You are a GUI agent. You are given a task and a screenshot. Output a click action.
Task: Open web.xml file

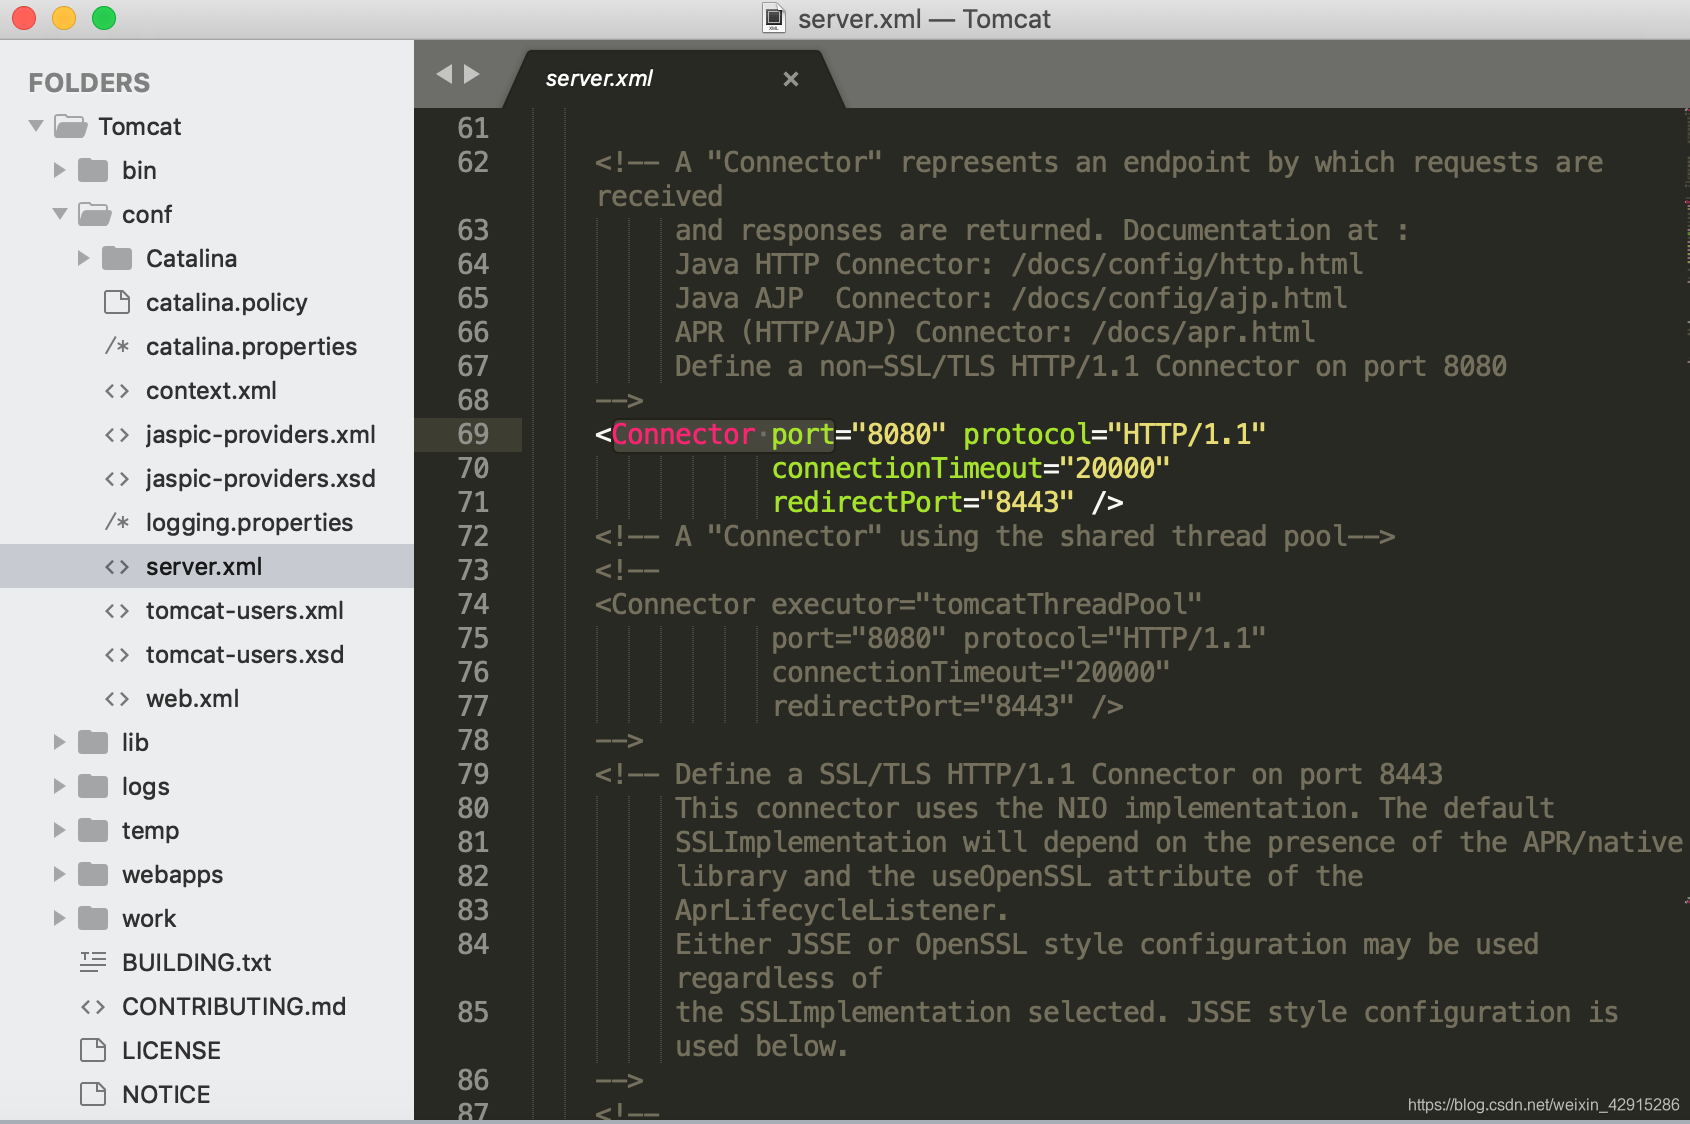(192, 698)
